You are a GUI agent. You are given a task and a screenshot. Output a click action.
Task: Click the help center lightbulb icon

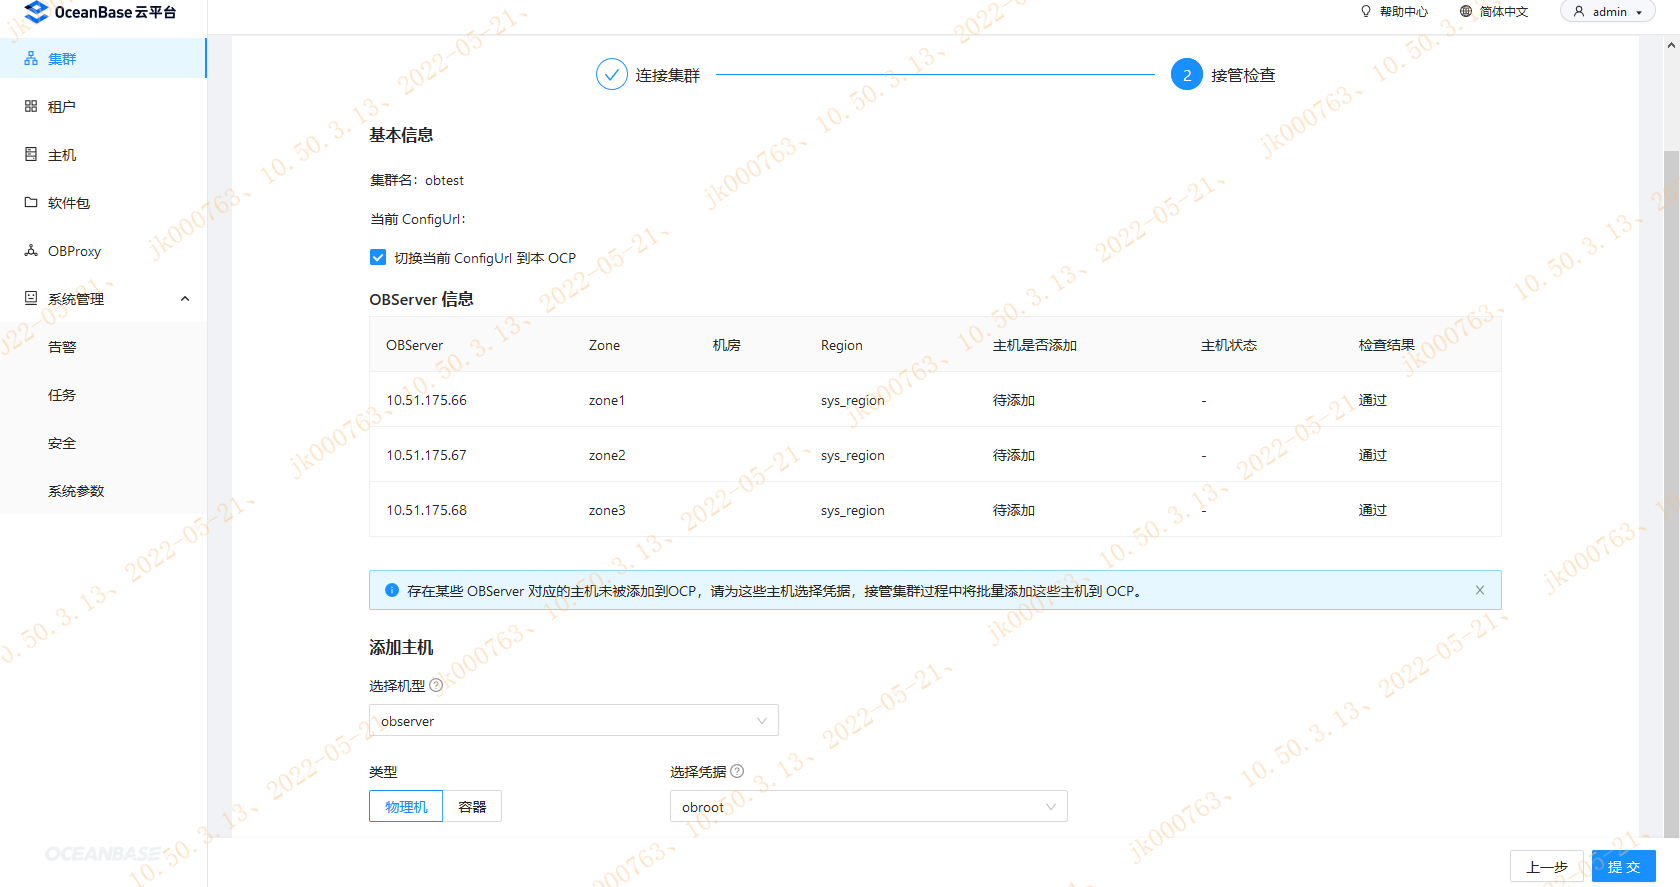coord(1366,12)
